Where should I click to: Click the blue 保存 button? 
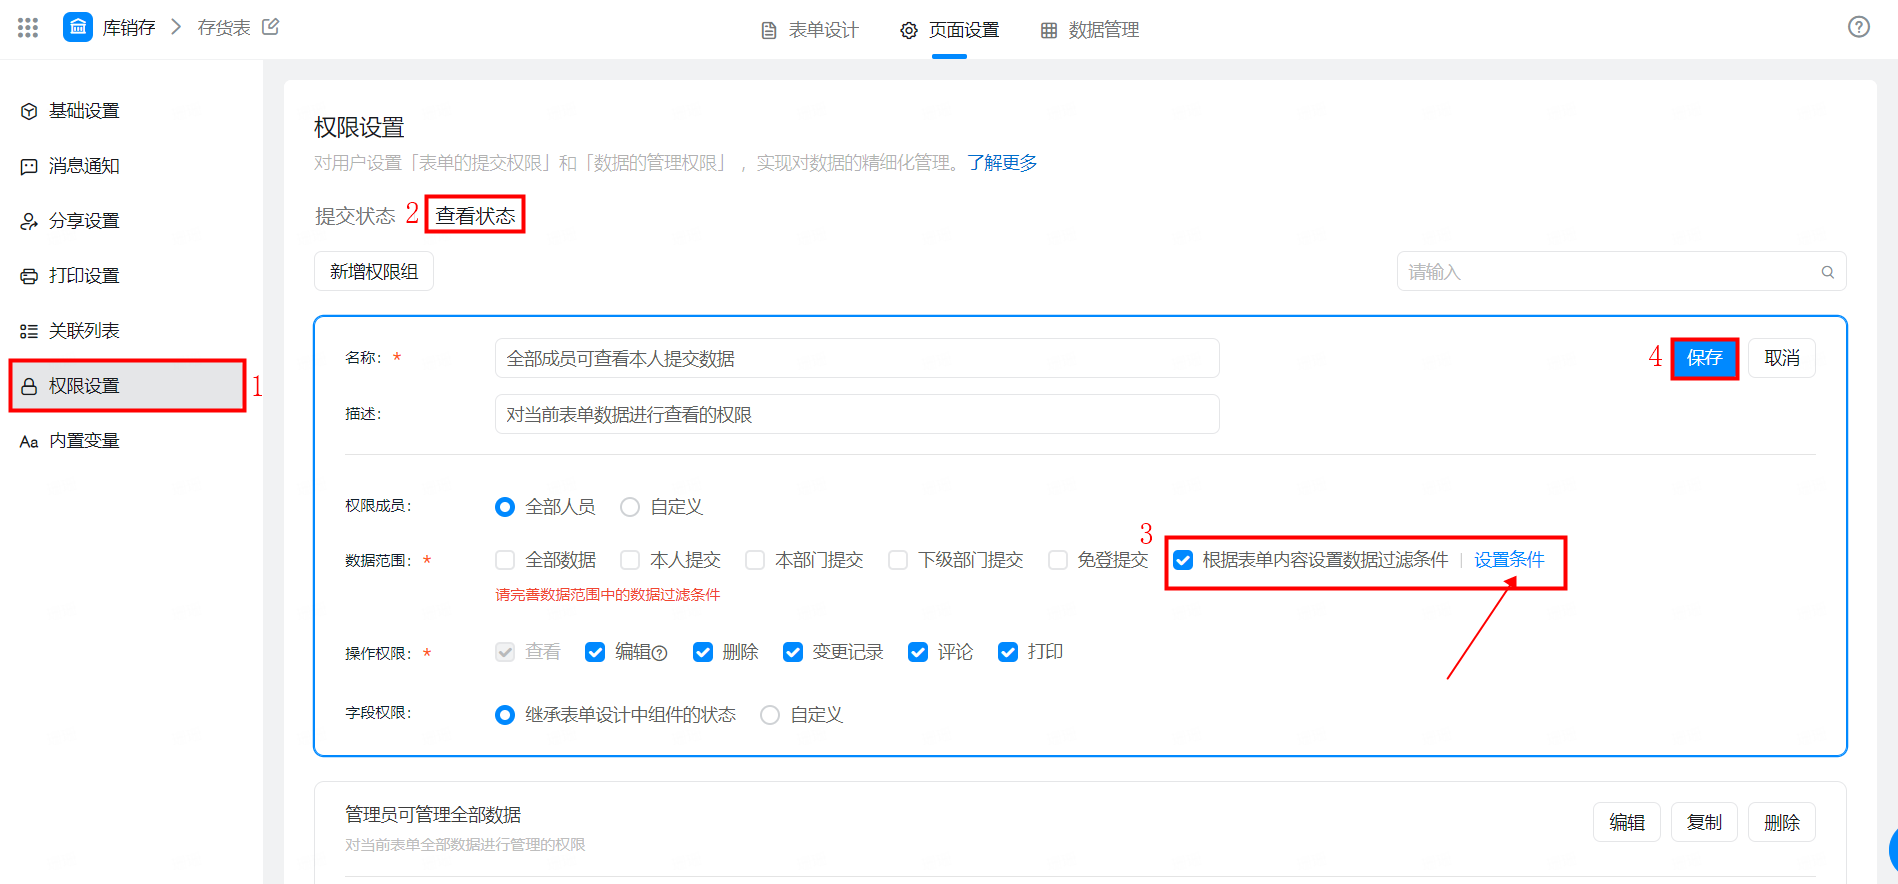click(1704, 358)
